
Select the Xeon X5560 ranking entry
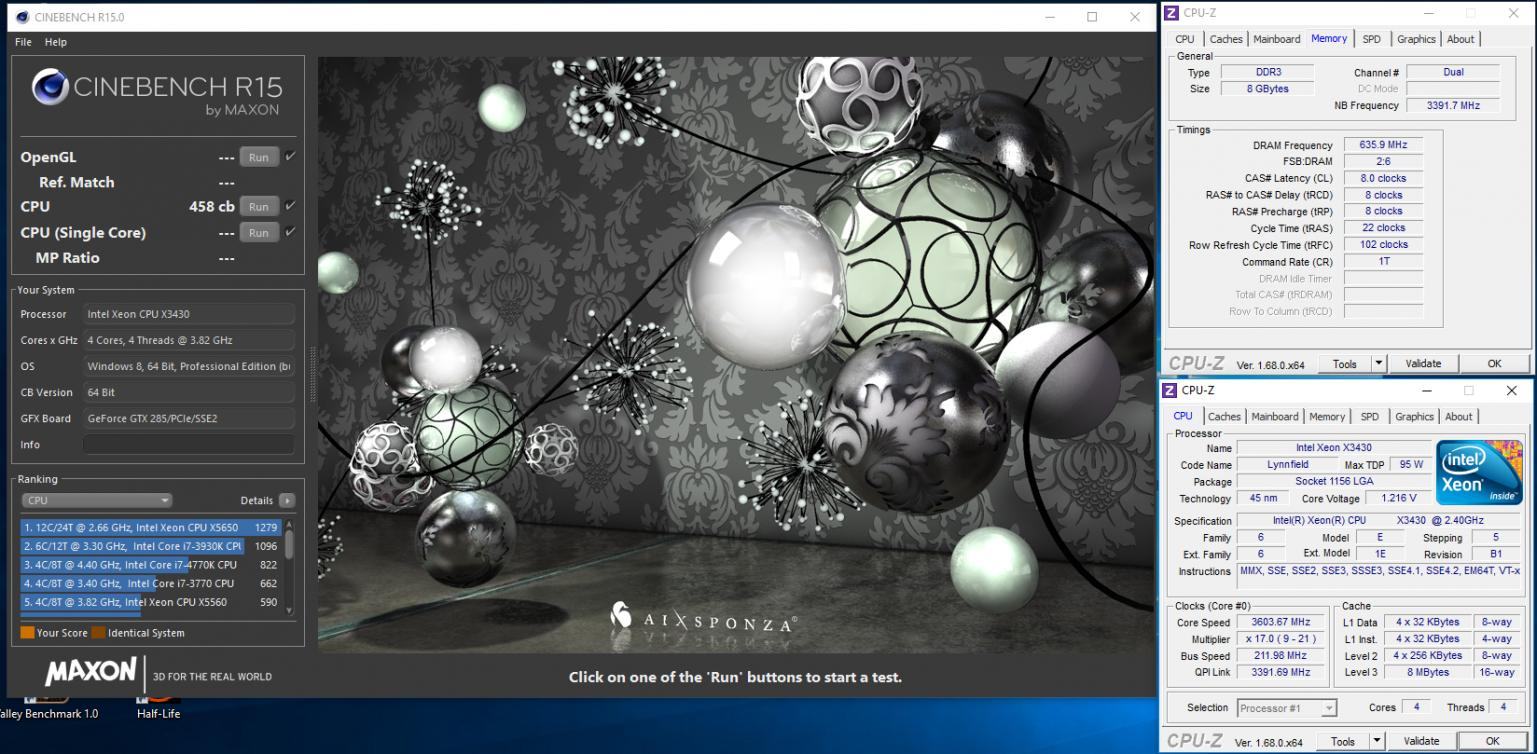[151, 602]
